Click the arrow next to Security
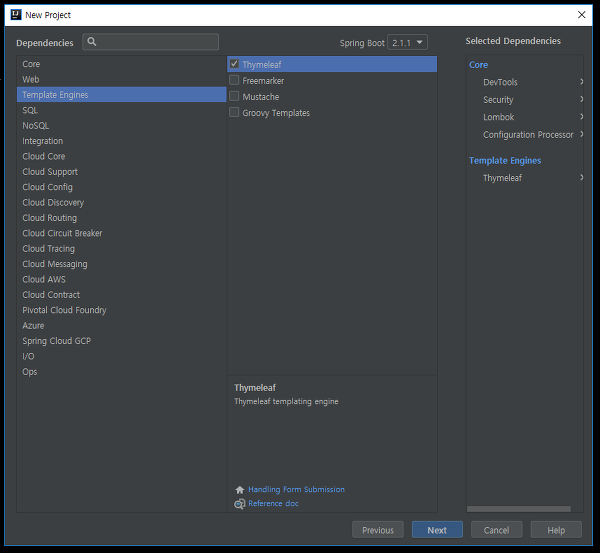The height and width of the screenshot is (553, 600). point(581,99)
